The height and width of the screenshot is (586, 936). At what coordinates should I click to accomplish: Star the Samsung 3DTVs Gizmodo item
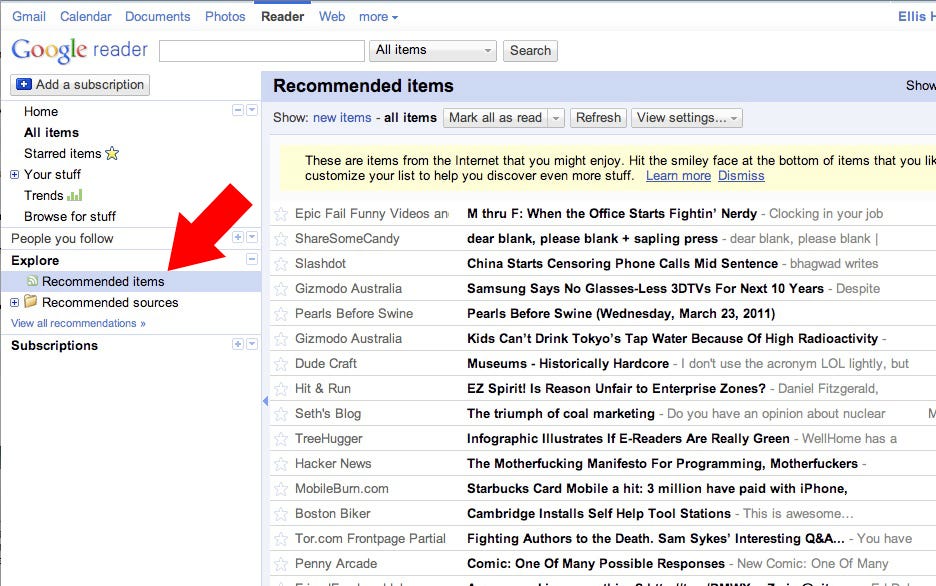(x=281, y=289)
